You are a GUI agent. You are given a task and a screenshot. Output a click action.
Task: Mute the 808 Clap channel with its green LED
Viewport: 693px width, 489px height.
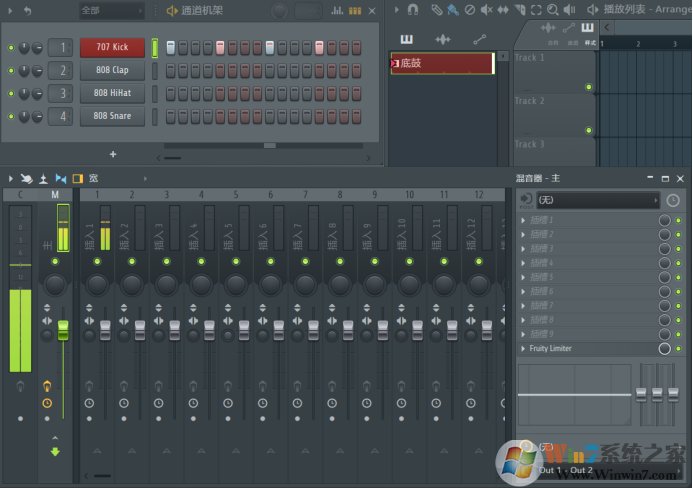[x=11, y=70]
